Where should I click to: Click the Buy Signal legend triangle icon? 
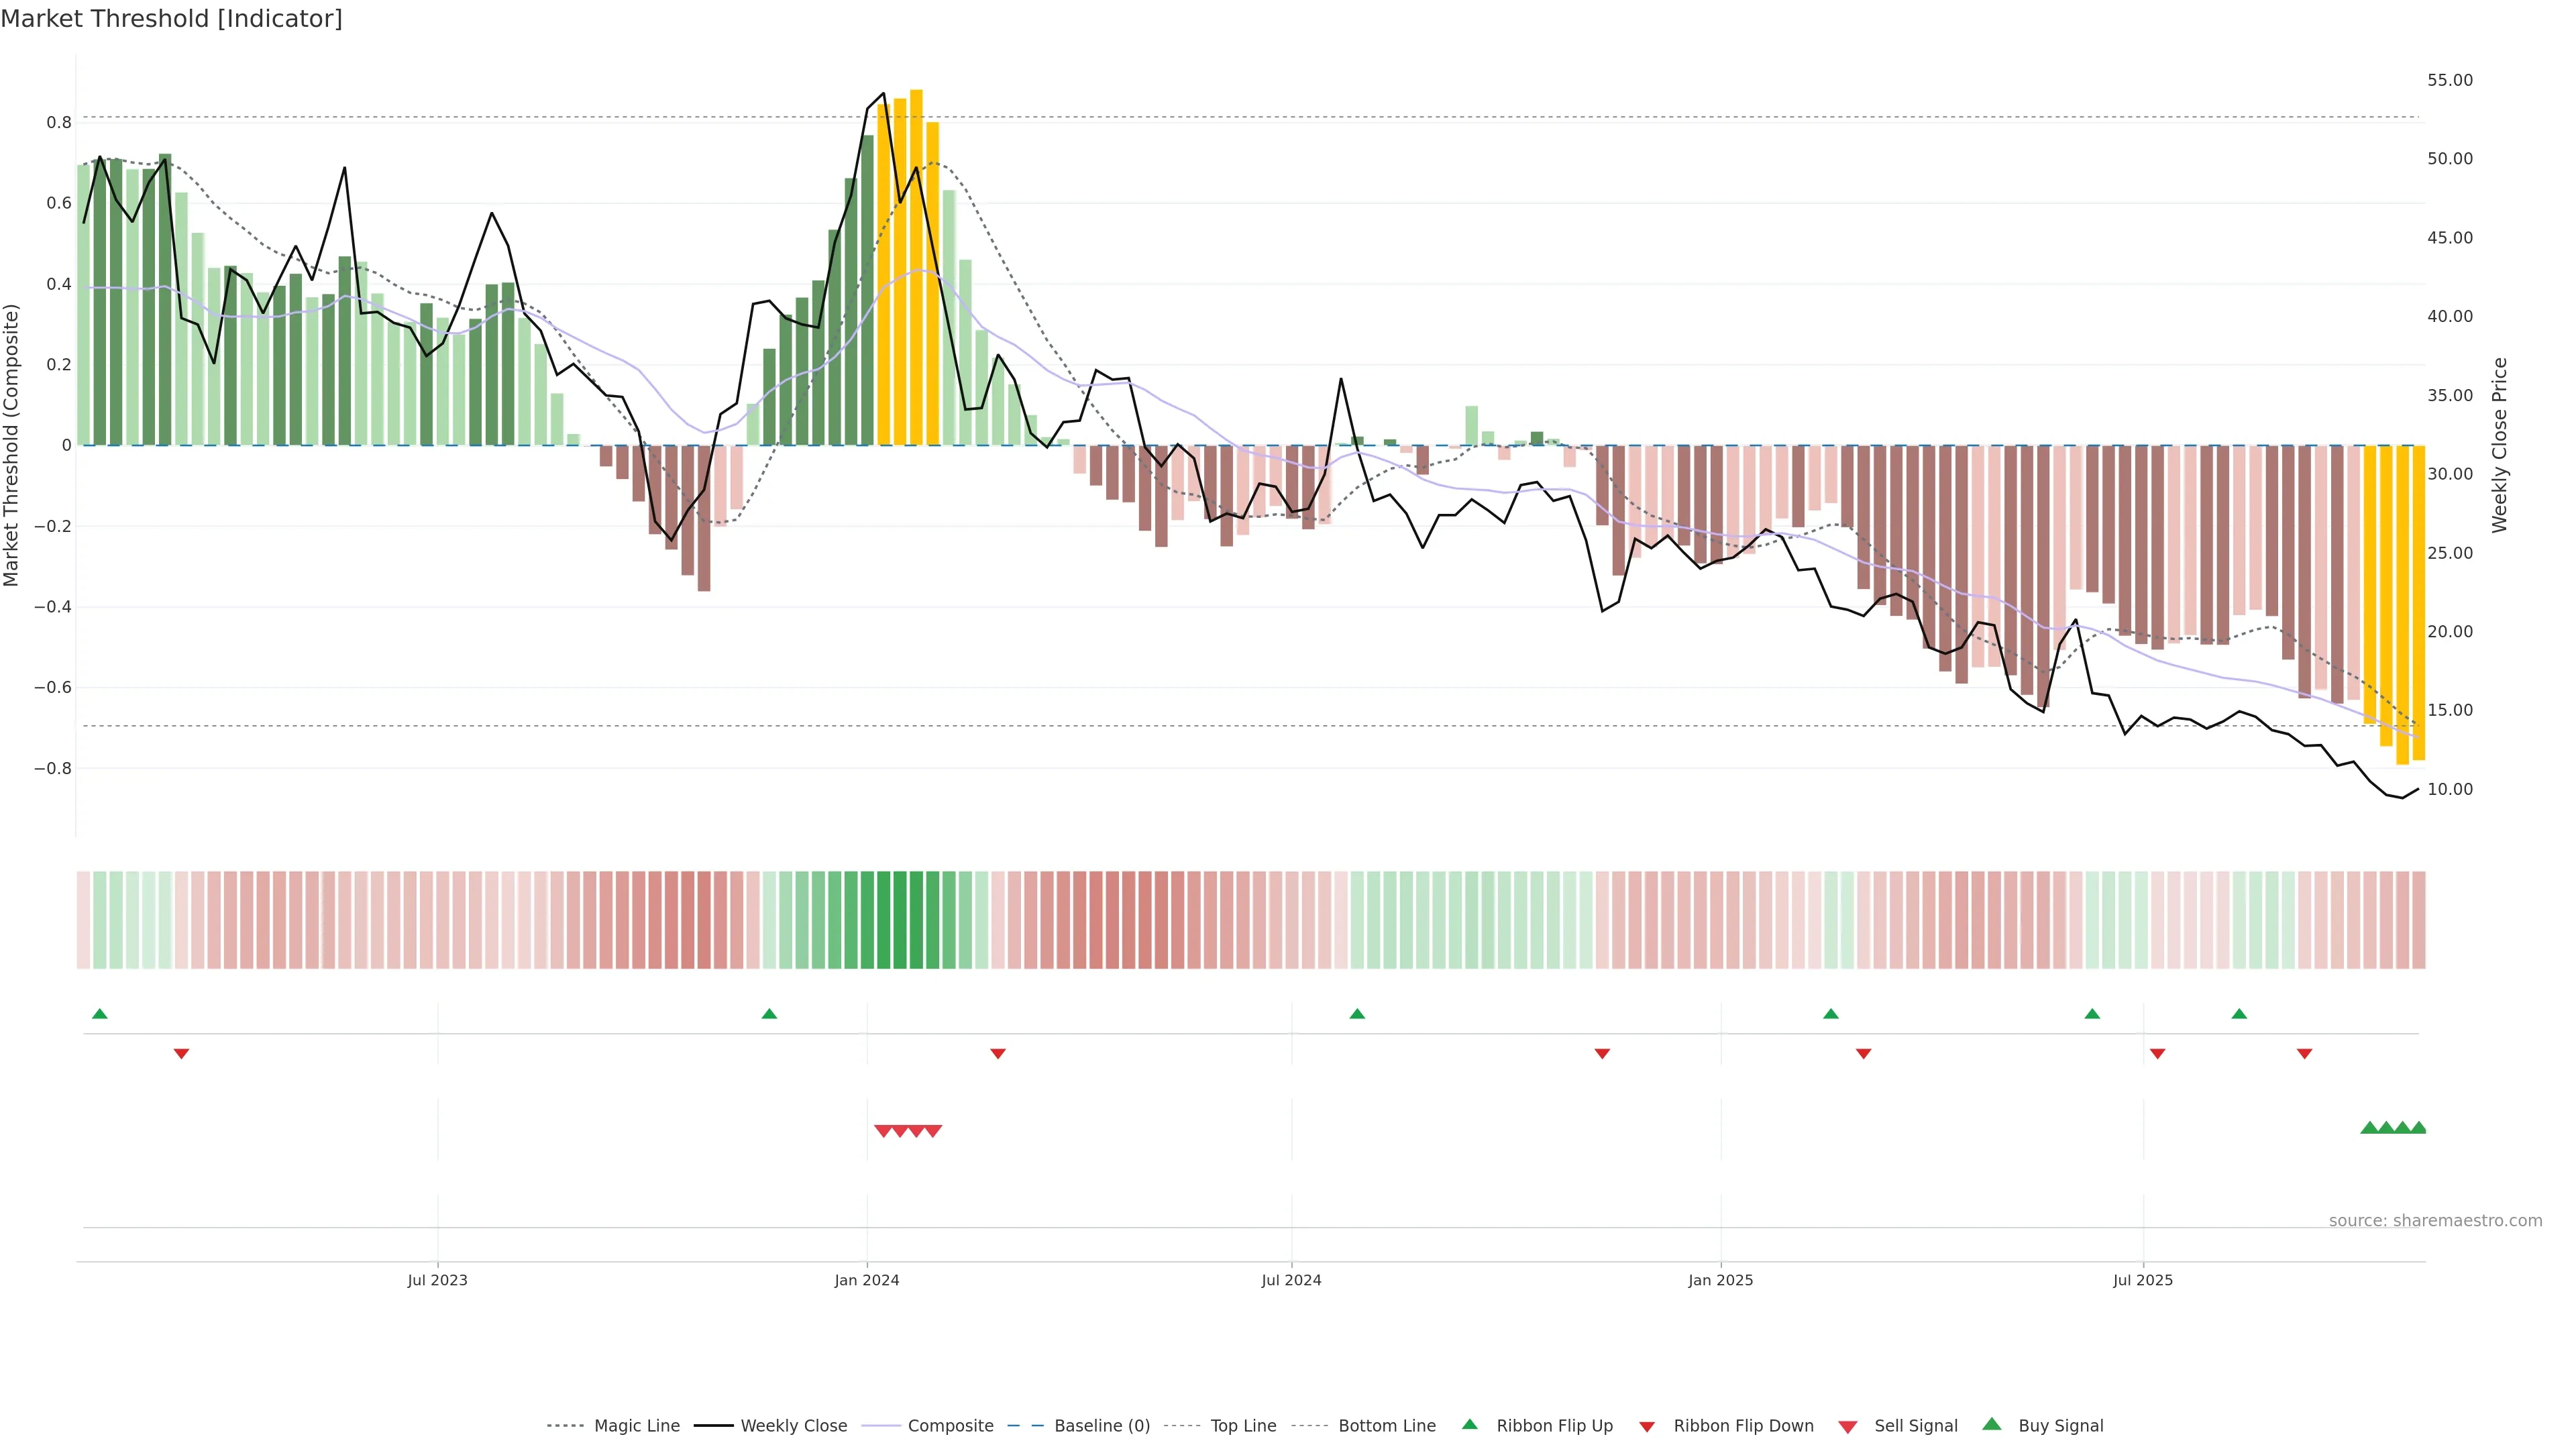(1991, 1424)
